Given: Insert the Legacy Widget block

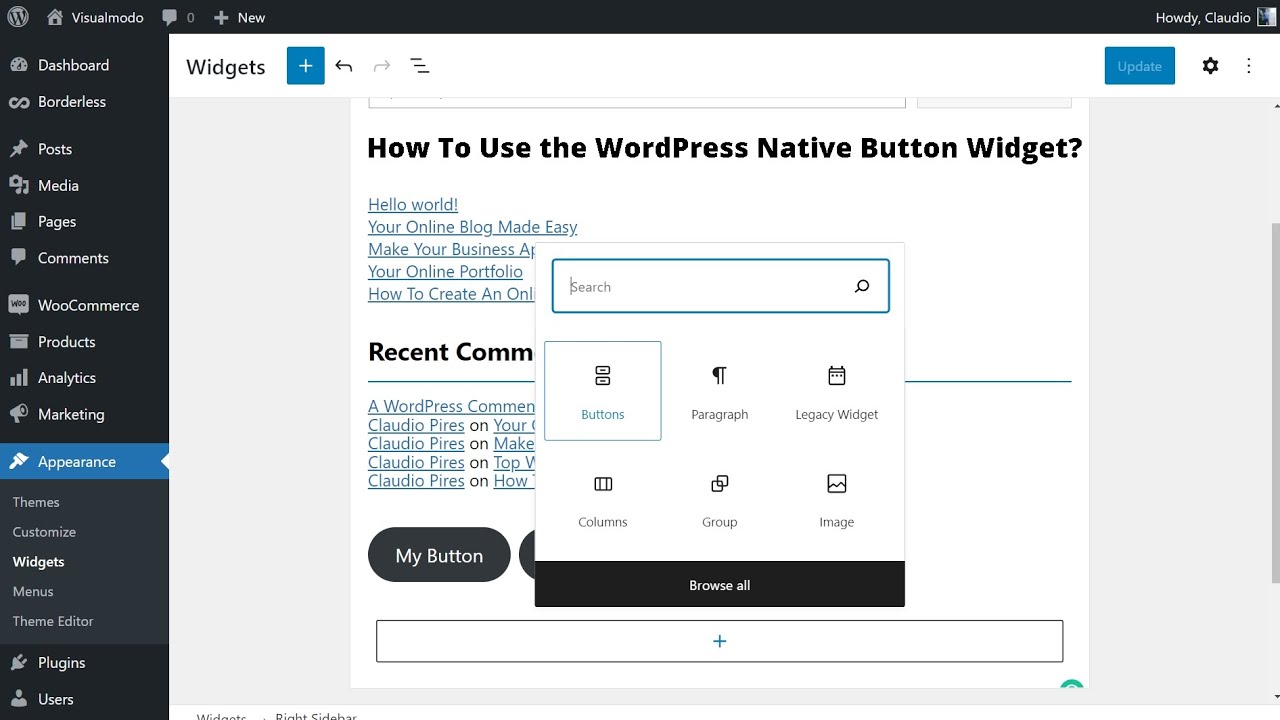Looking at the screenshot, I should [837, 391].
